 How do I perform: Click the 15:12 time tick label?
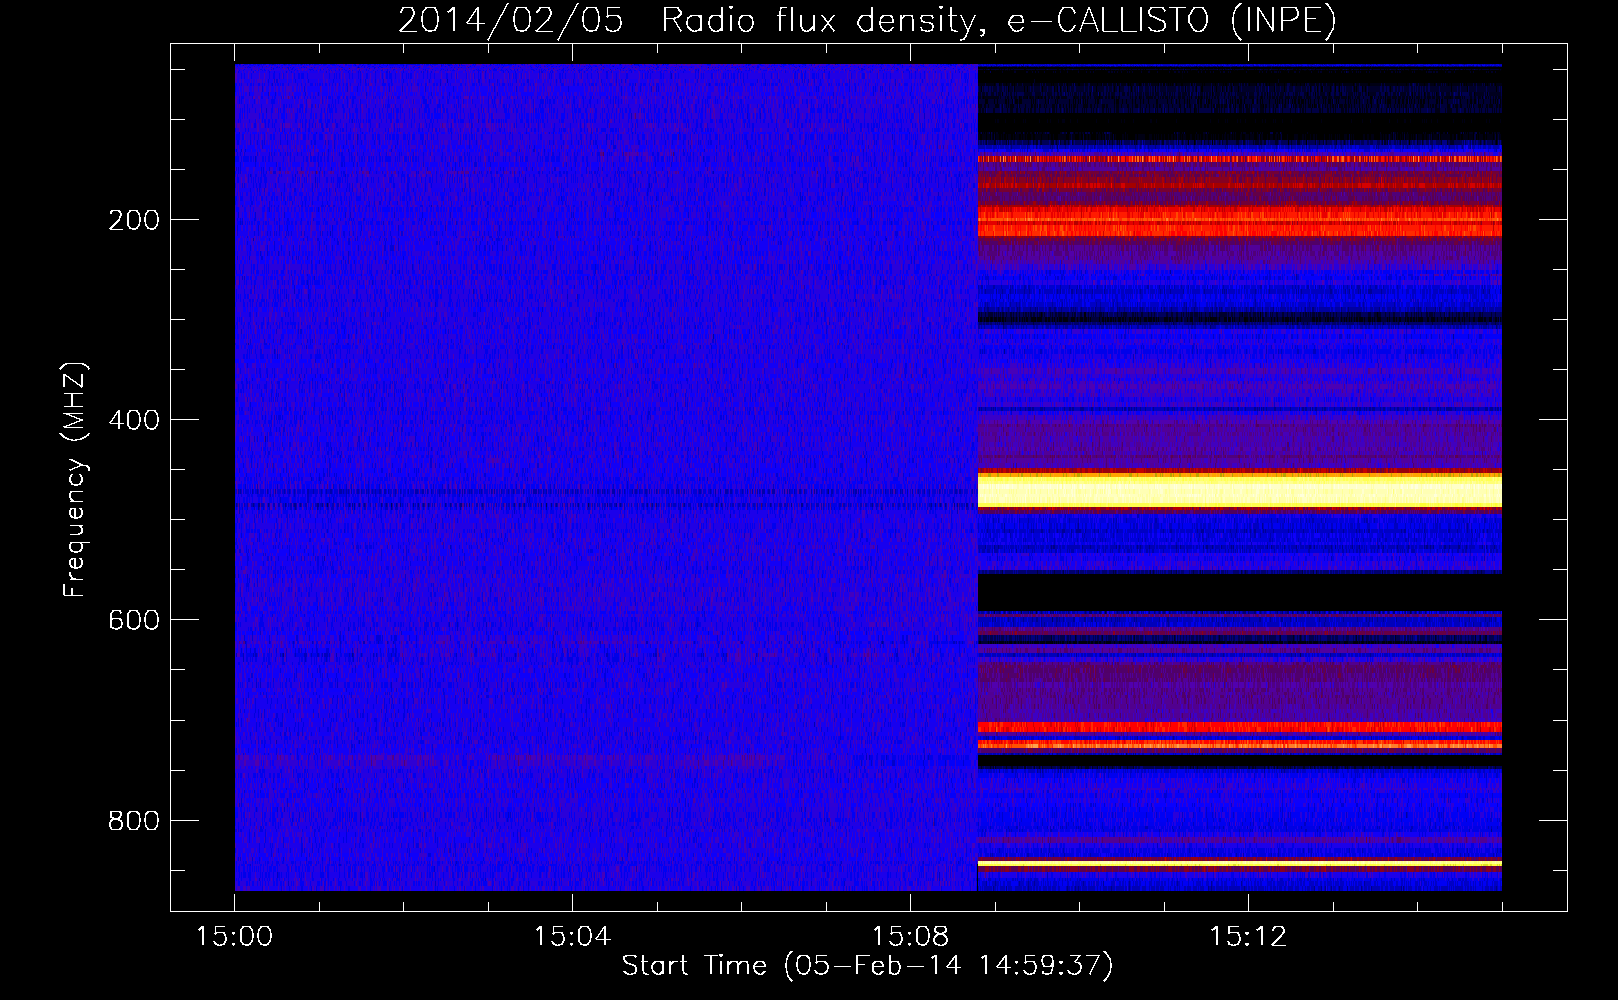pos(1248,937)
